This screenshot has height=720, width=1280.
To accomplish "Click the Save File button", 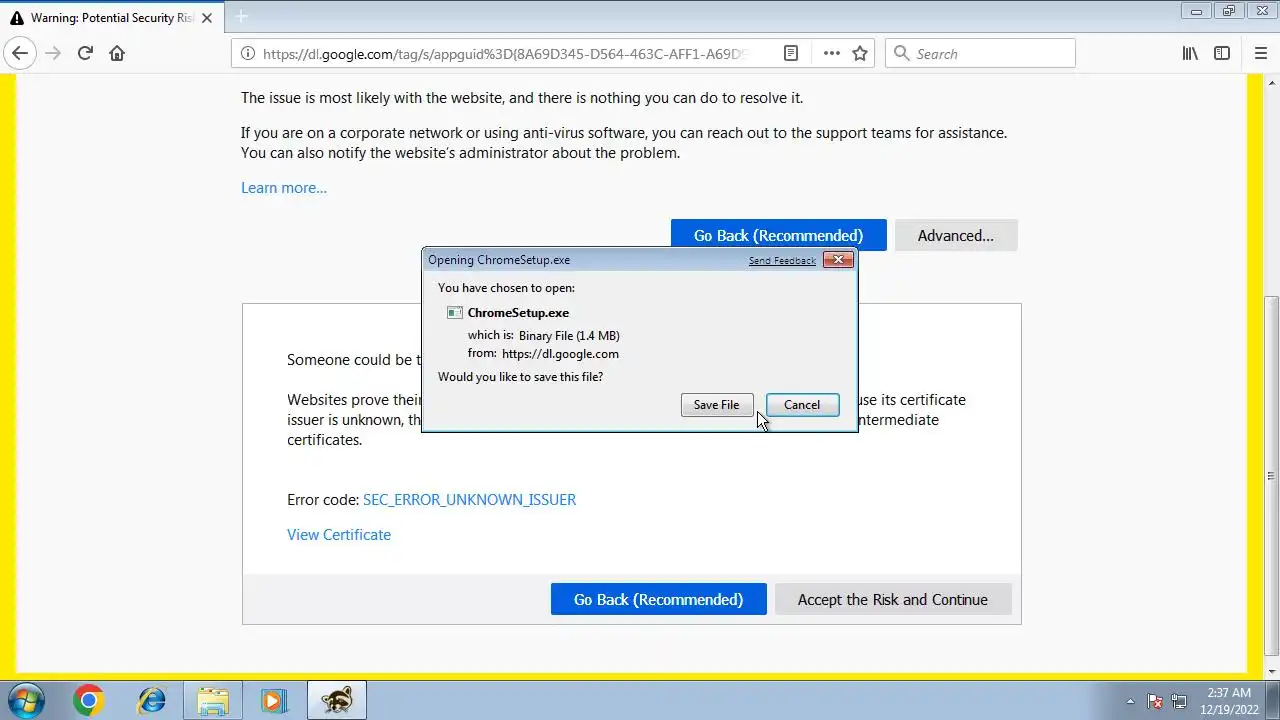I will coord(717,405).
